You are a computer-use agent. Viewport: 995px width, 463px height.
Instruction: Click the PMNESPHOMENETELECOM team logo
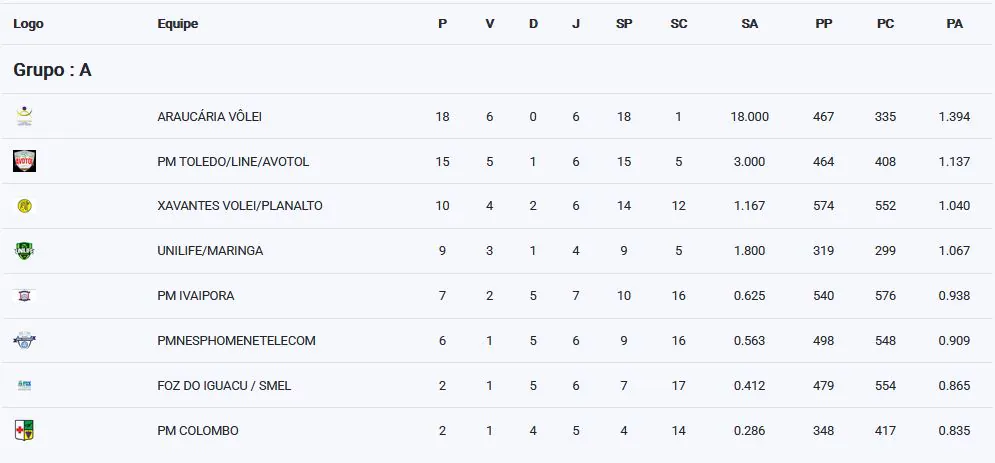pyautogui.click(x=24, y=341)
